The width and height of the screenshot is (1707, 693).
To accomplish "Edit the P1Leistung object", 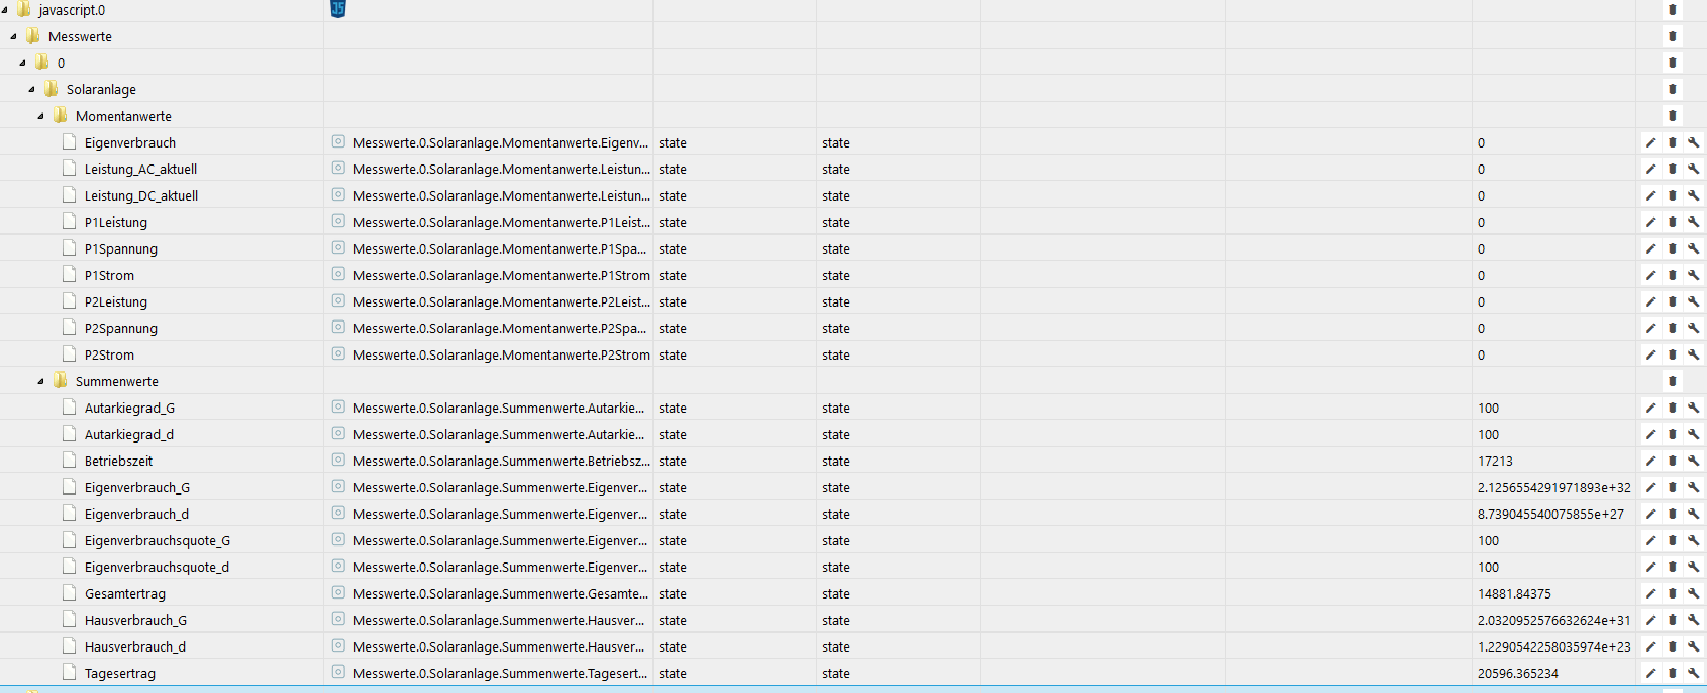I will (x=1650, y=222).
